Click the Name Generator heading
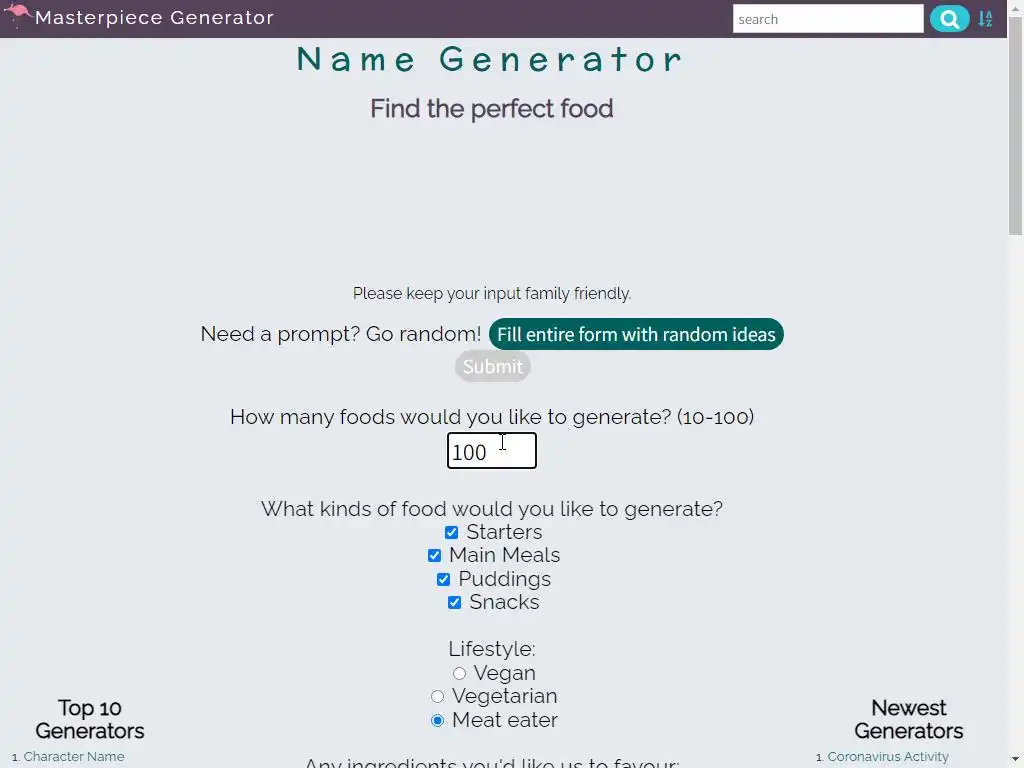1024x768 pixels. (x=491, y=60)
